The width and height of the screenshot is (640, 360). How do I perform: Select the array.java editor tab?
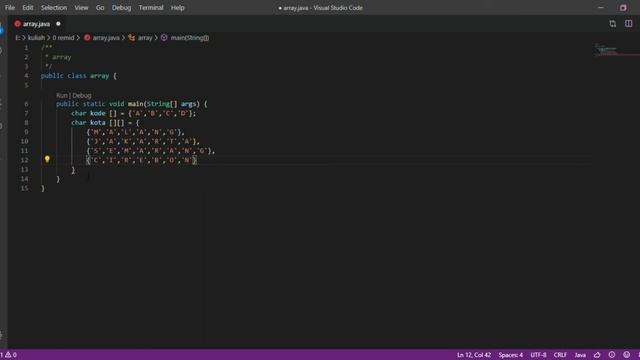[37, 24]
